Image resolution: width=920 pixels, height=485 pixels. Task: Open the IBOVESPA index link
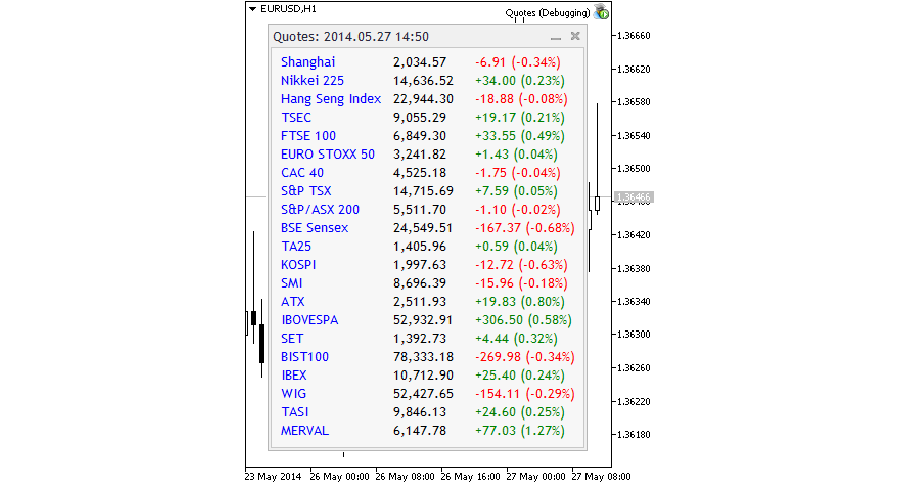pos(310,320)
